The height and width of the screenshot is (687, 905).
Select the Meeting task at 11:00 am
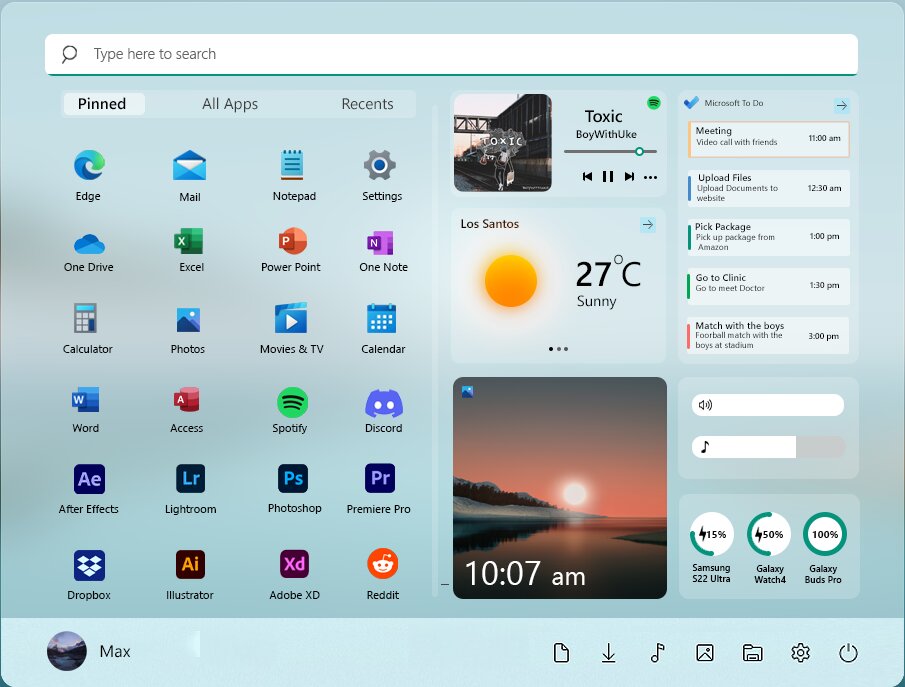pyautogui.click(x=768, y=139)
